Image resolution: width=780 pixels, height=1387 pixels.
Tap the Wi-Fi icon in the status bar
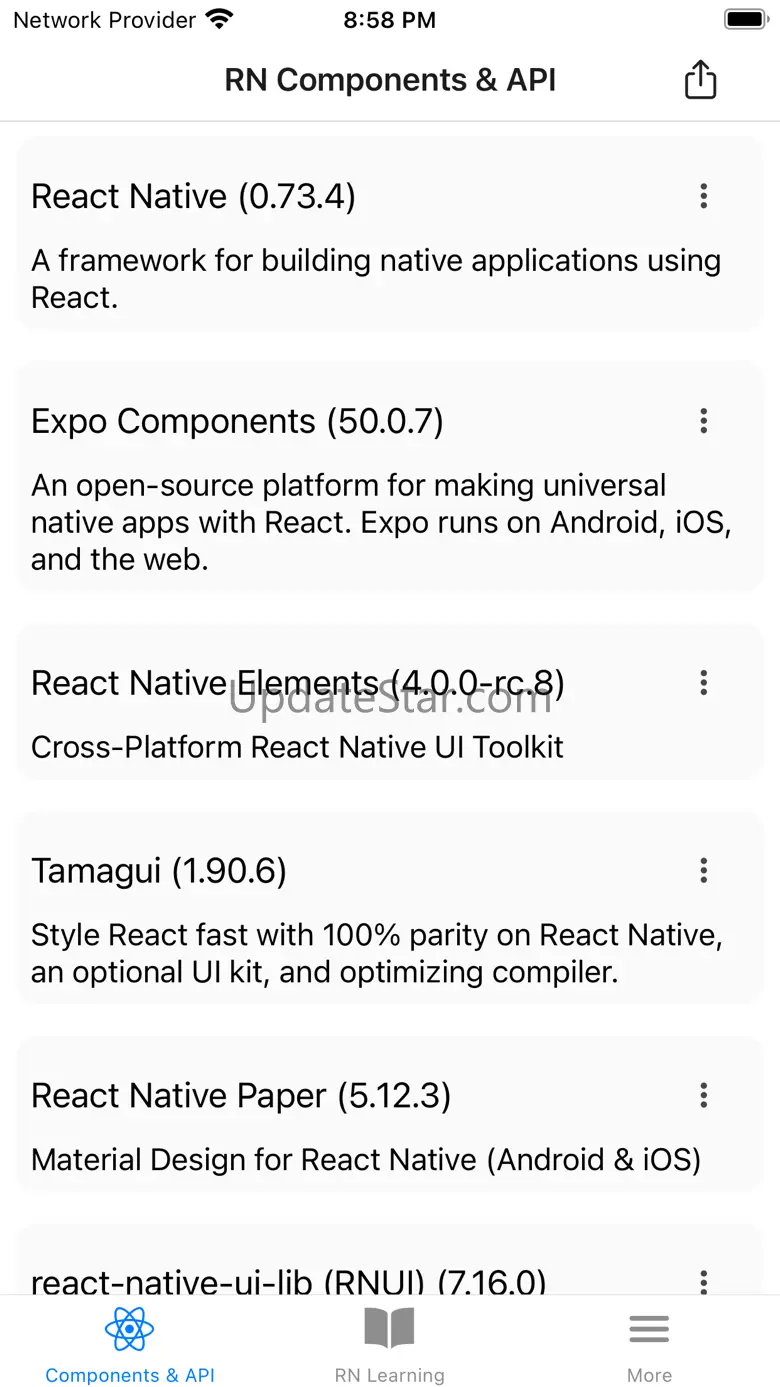[x=218, y=19]
